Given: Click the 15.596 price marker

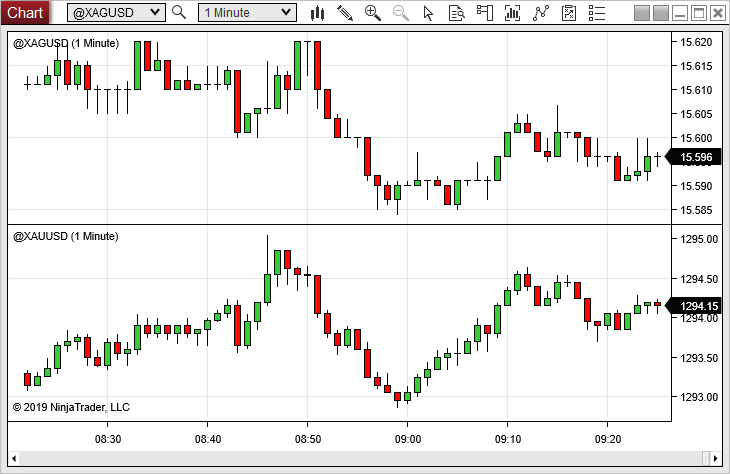Looking at the screenshot, I should tap(695, 157).
